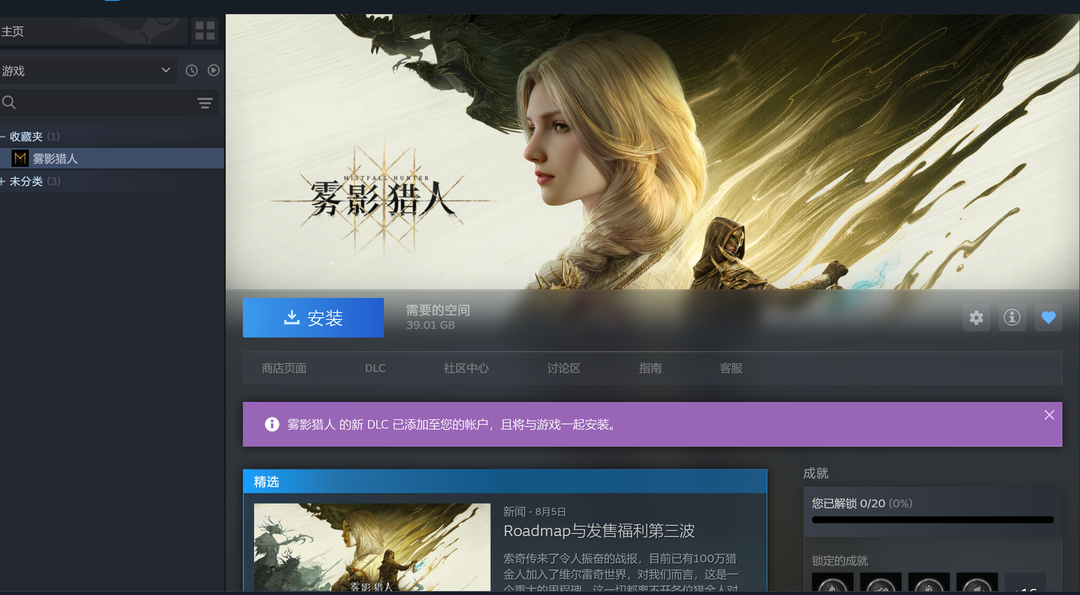1080x595 pixels.
Task: Click the 成就 achievements heading
Action: point(816,473)
